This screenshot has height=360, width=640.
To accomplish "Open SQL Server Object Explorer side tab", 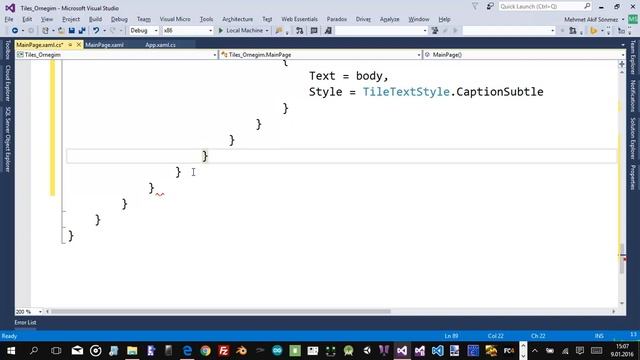I will (x=7, y=139).
